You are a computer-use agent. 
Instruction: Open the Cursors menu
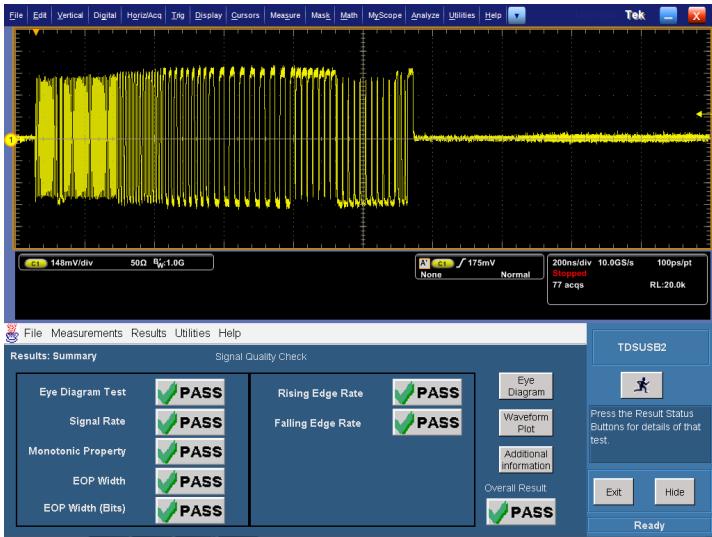coord(245,15)
